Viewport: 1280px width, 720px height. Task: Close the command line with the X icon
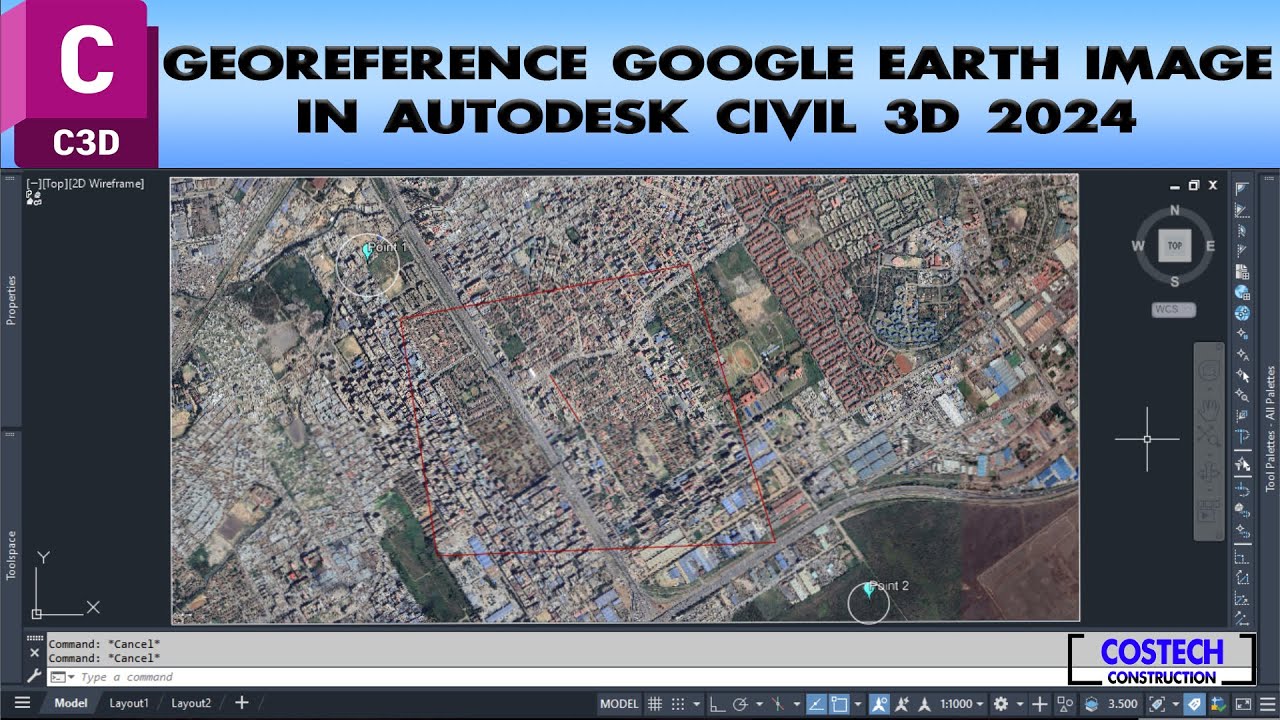click(35, 652)
